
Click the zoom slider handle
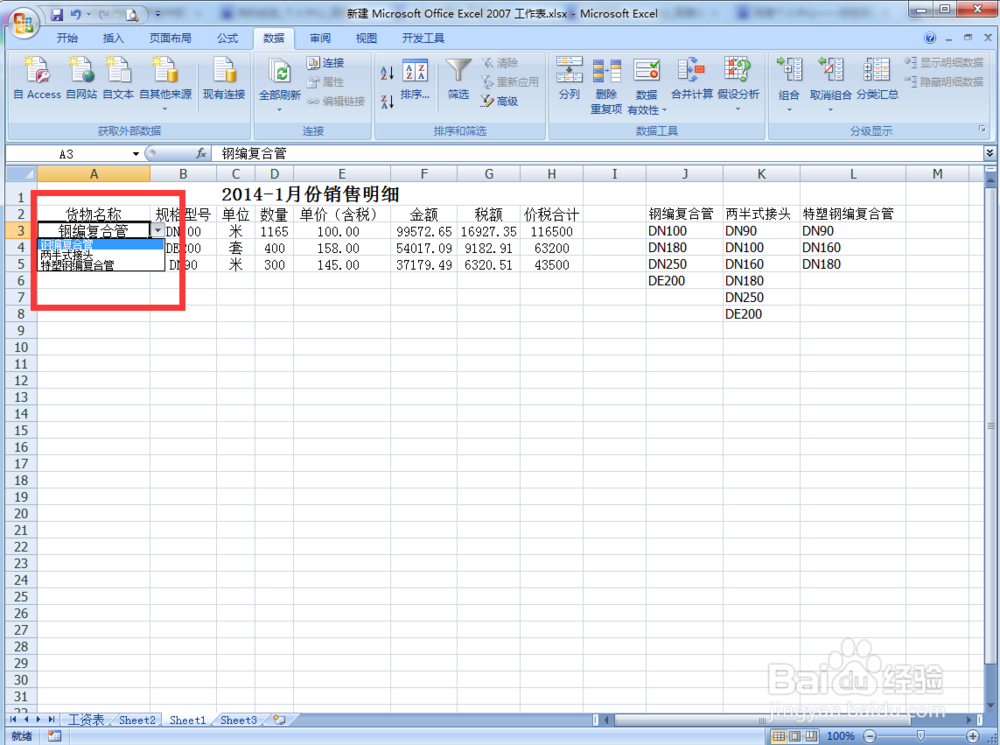point(921,736)
